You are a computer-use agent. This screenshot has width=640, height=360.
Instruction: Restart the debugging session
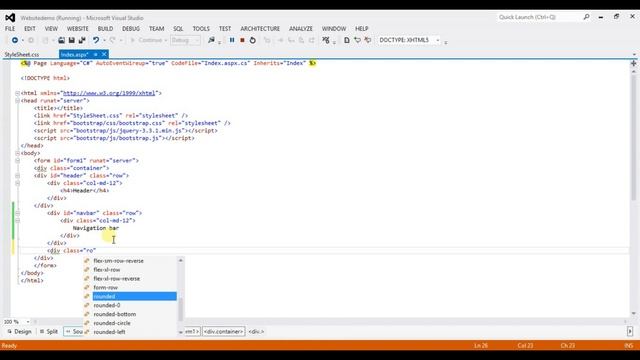click(x=253, y=40)
